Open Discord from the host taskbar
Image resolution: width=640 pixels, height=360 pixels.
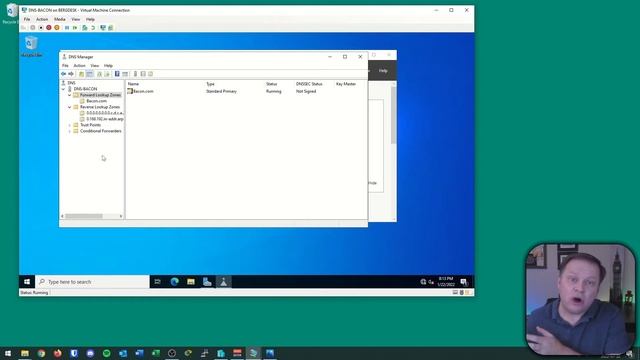(90, 353)
